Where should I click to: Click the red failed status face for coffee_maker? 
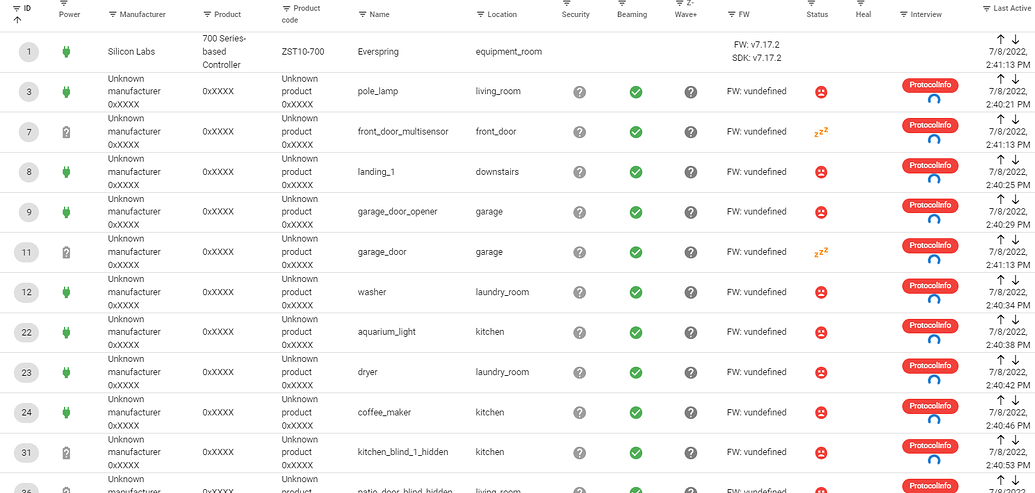coord(821,412)
